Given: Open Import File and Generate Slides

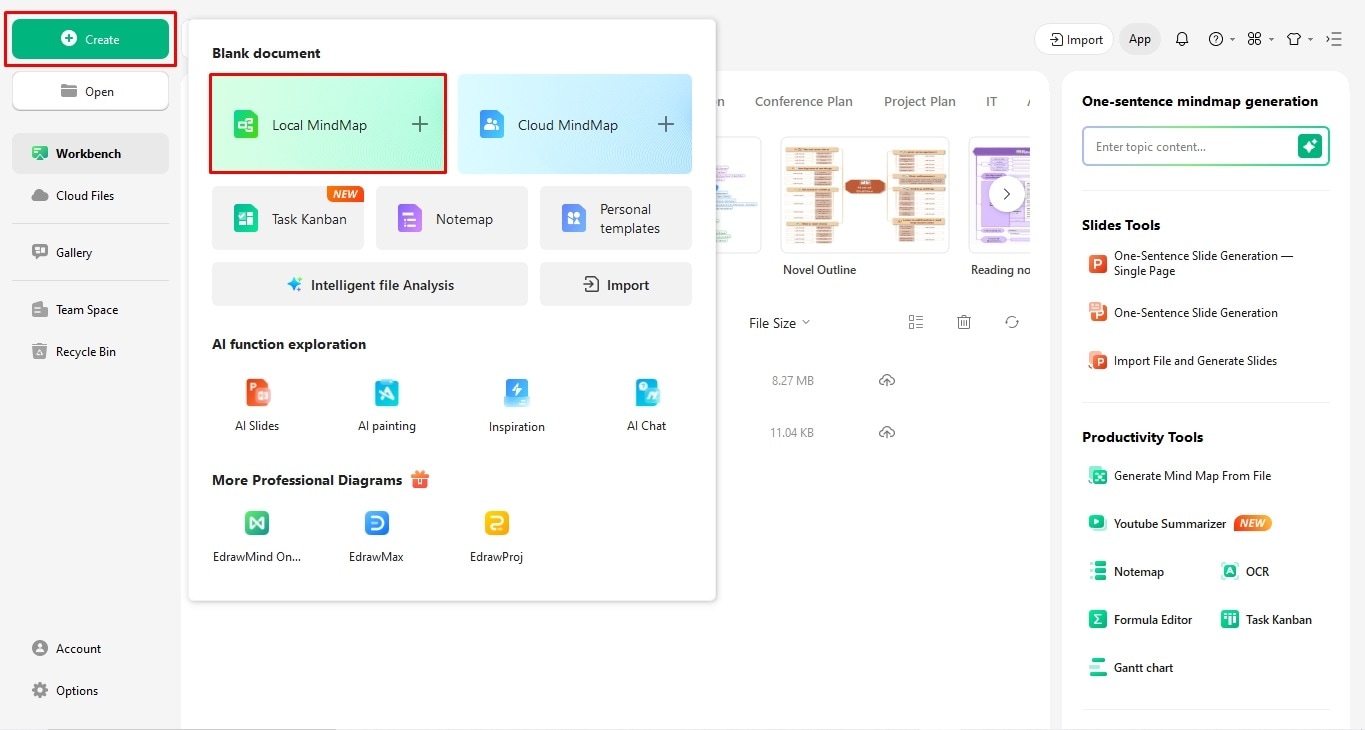Looking at the screenshot, I should pos(1183,360).
